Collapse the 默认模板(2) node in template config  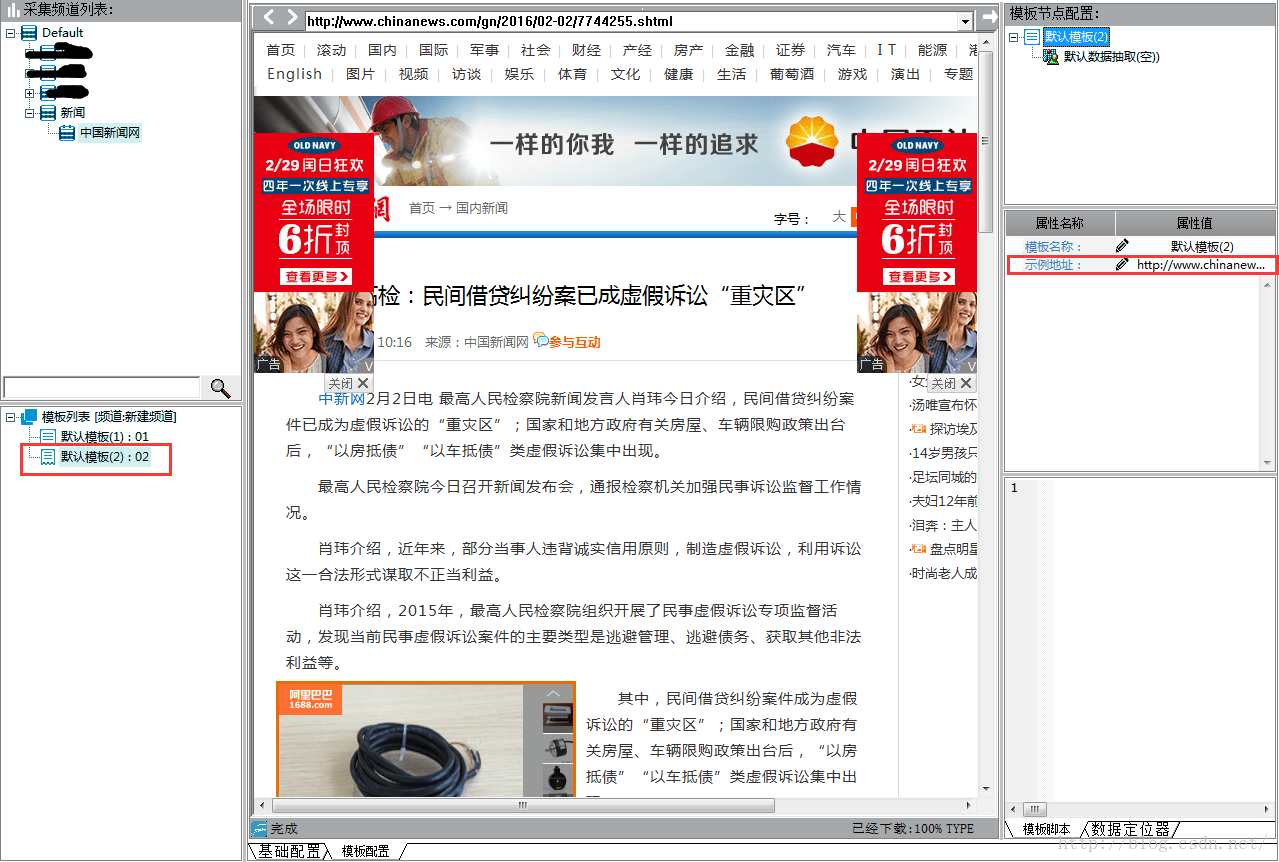point(1014,37)
